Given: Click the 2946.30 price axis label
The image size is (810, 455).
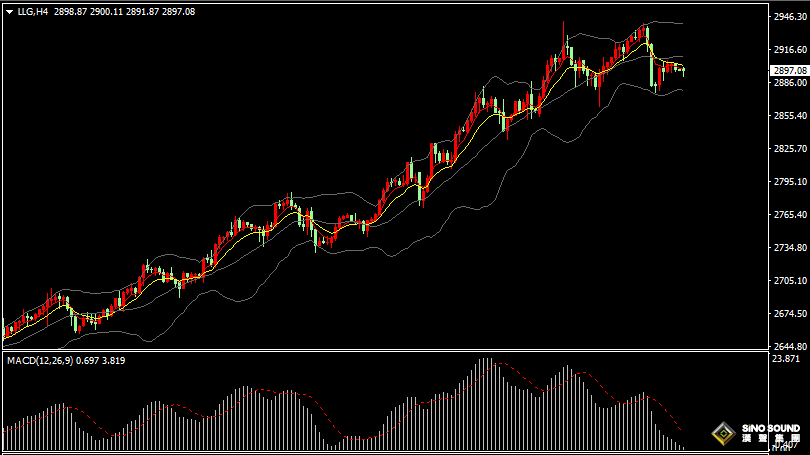Looking at the screenshot, I should click(788, 17).
